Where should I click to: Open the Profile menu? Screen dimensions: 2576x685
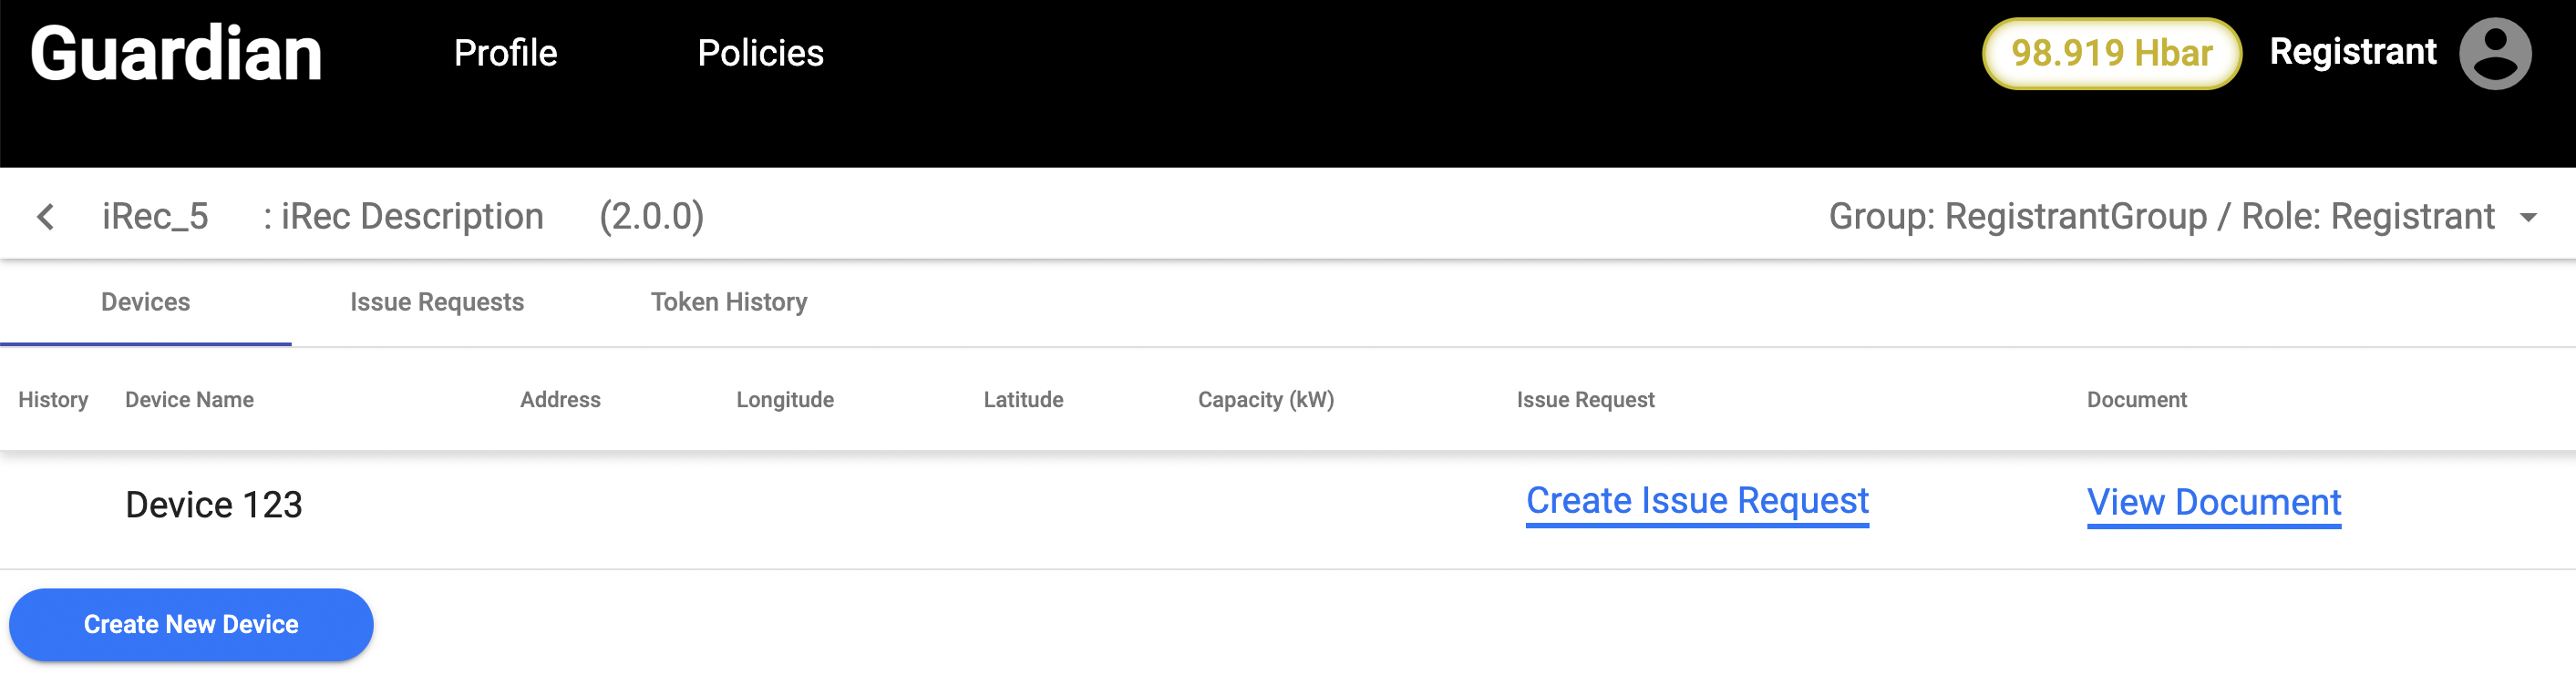point(505,54)
